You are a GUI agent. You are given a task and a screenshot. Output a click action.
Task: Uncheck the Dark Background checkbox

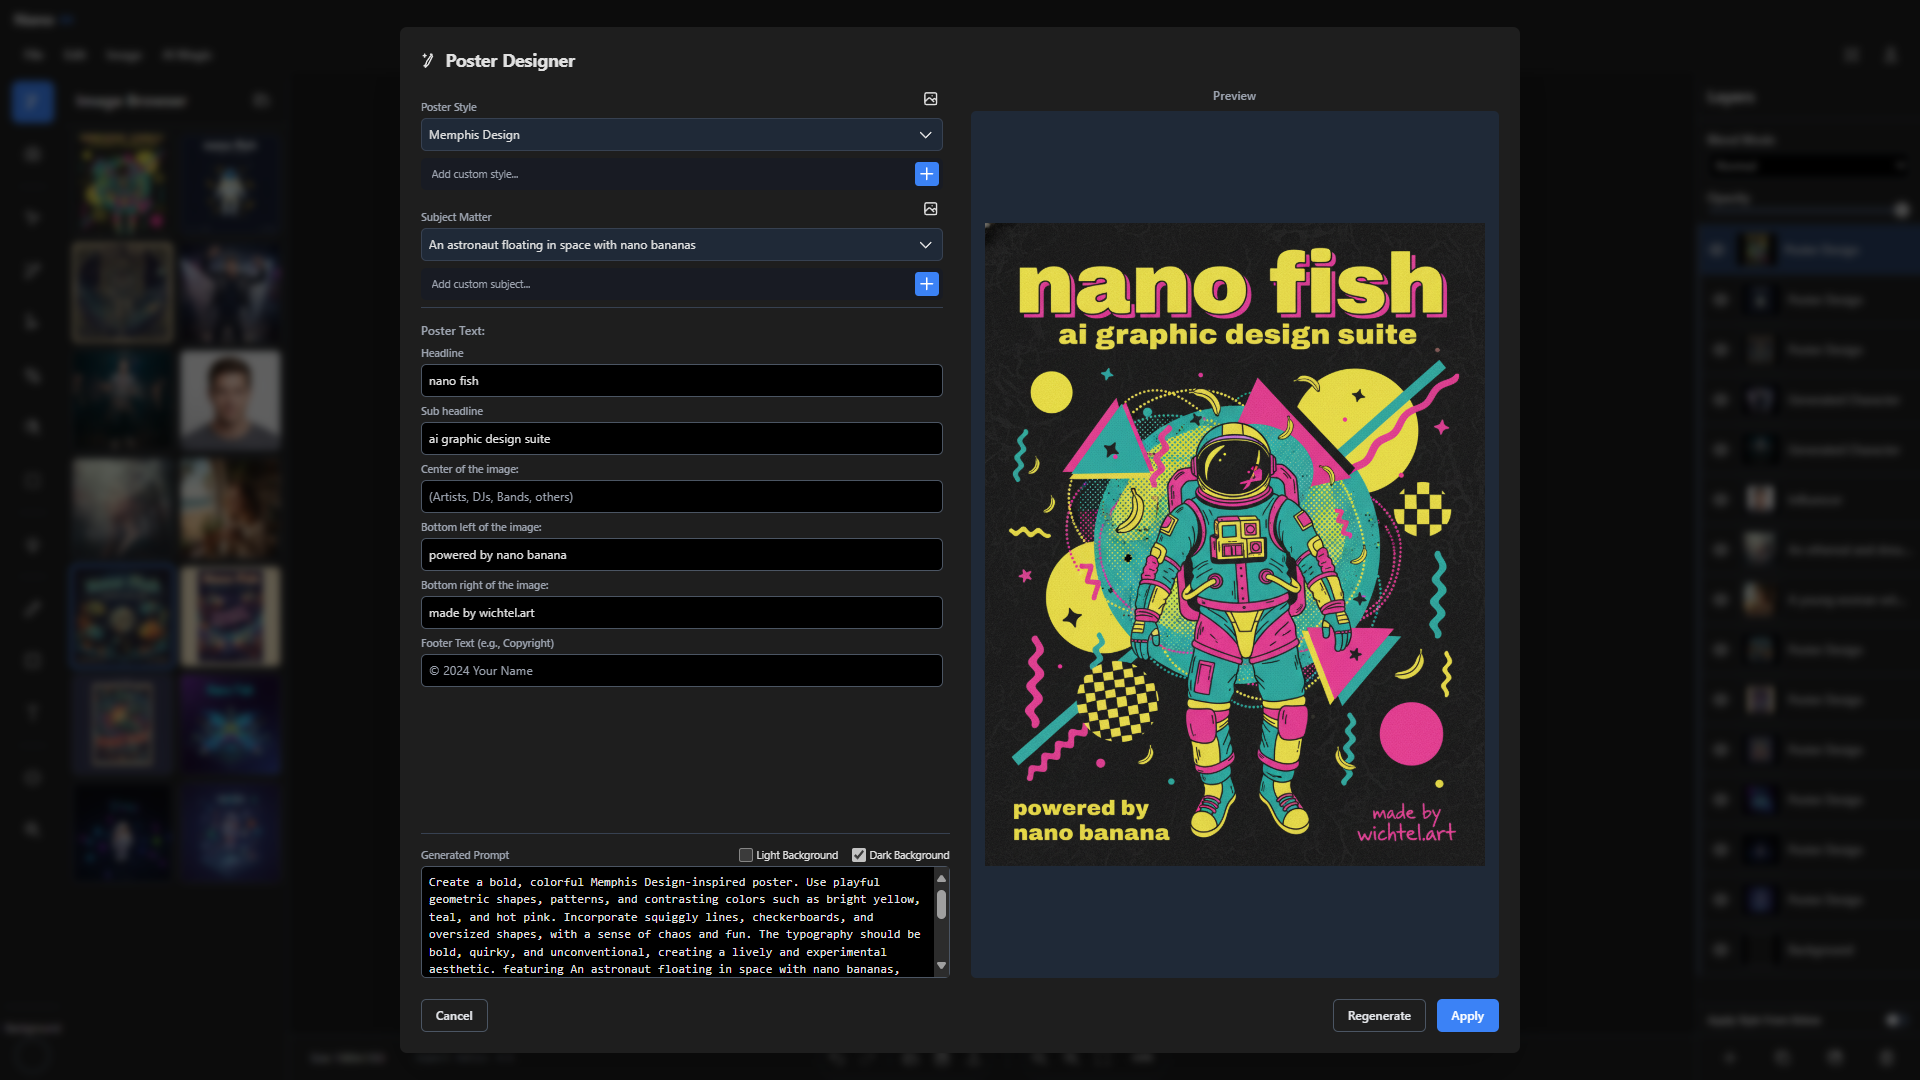pyautogui.click(x=858, y=855)
